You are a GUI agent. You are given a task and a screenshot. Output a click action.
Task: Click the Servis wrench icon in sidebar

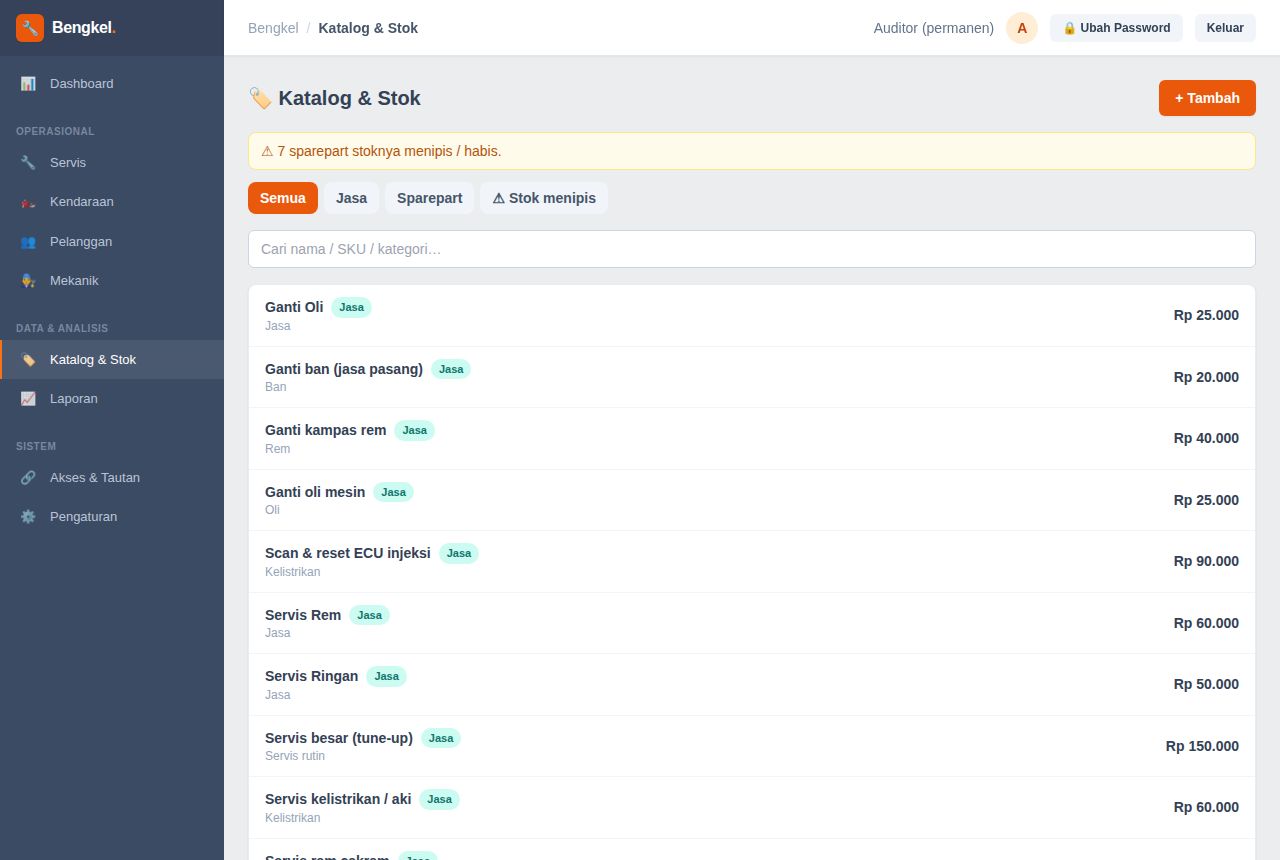28,163
